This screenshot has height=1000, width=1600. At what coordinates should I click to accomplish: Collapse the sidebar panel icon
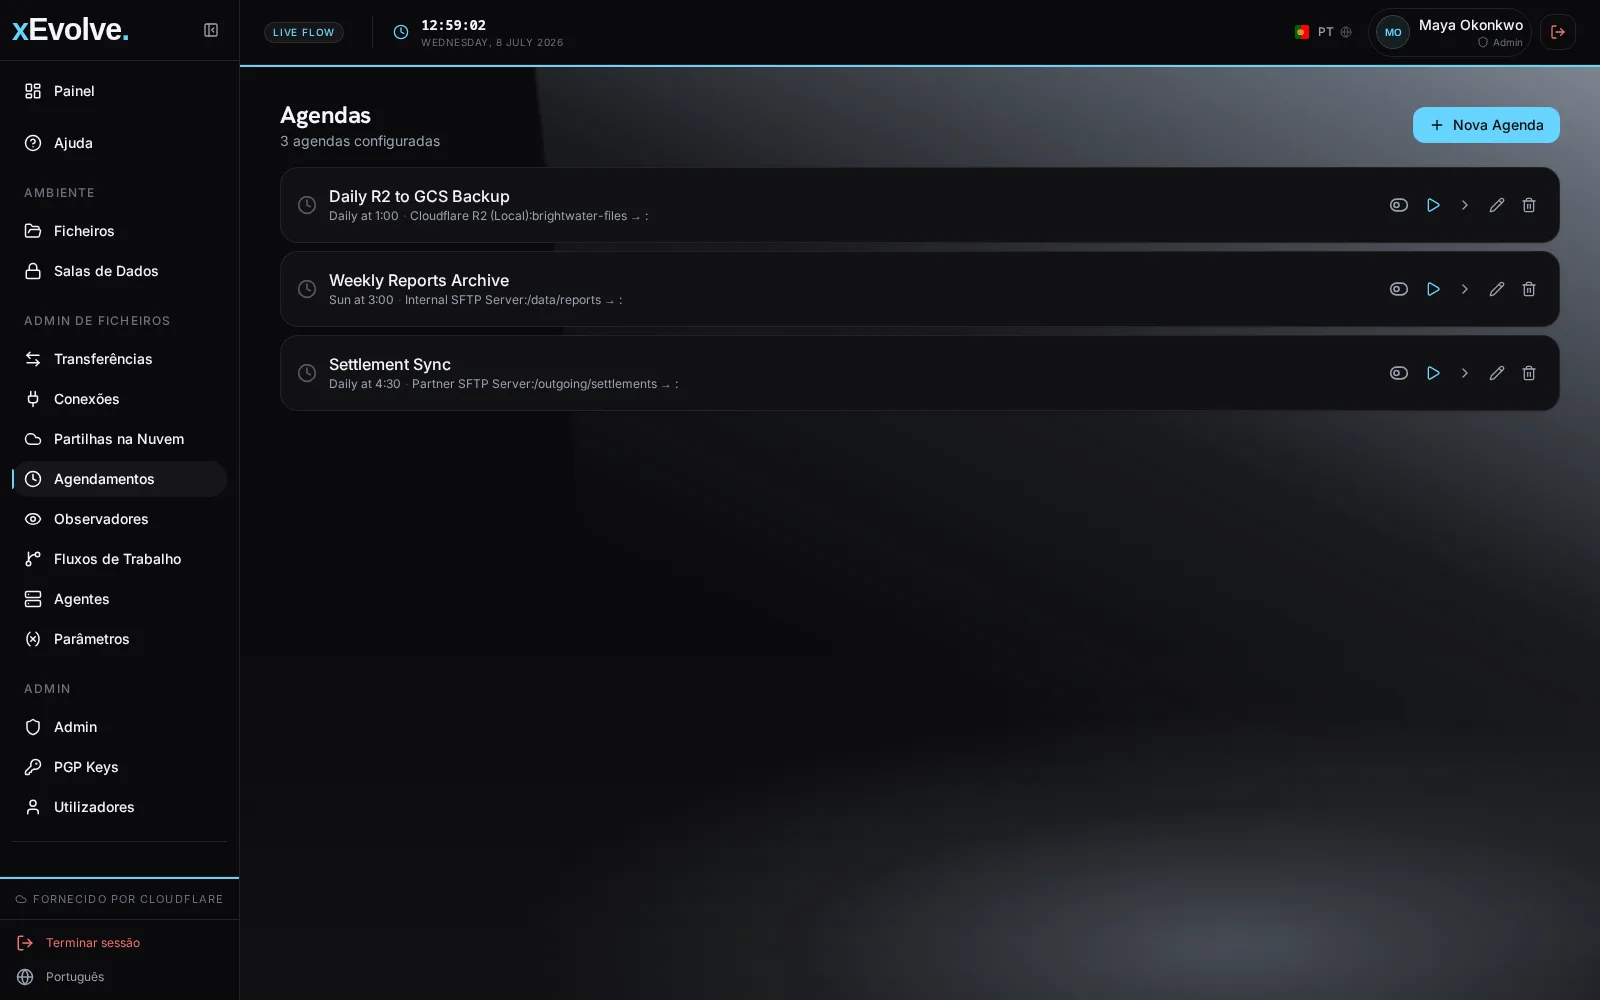tap(211, 30)
